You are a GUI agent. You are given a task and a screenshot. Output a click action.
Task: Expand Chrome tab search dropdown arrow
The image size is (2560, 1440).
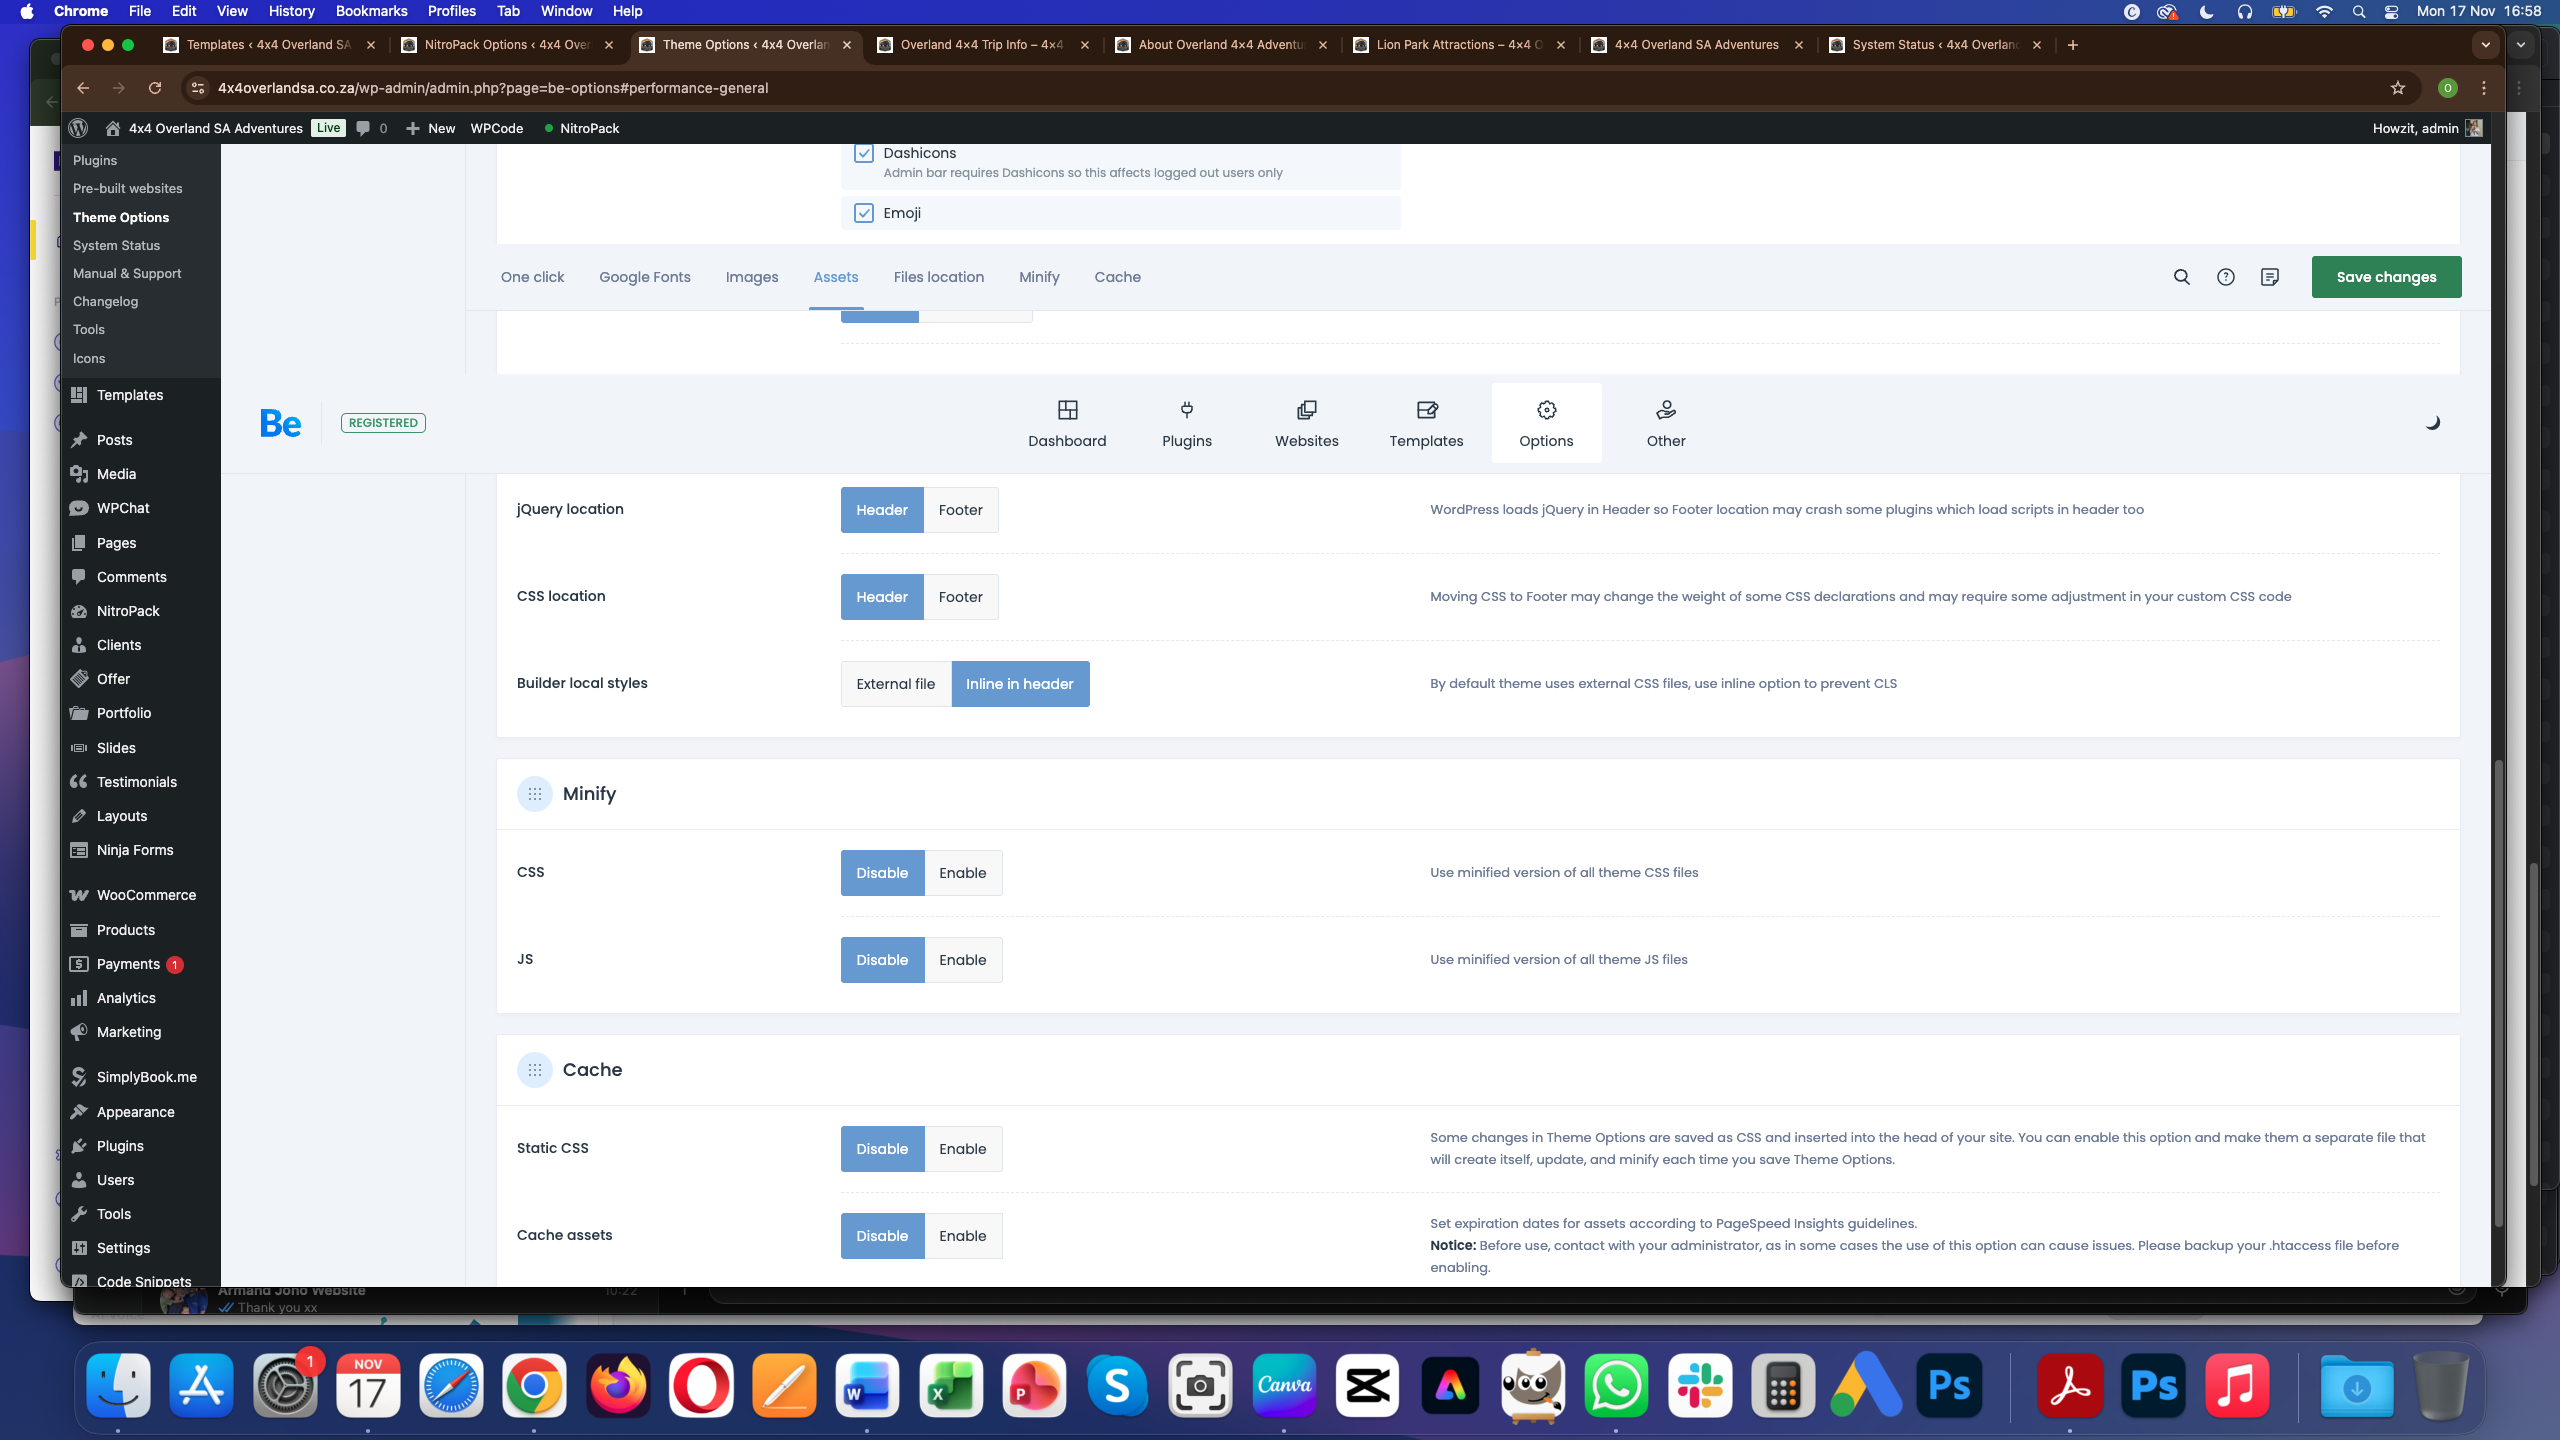[x=2485, y=45]
